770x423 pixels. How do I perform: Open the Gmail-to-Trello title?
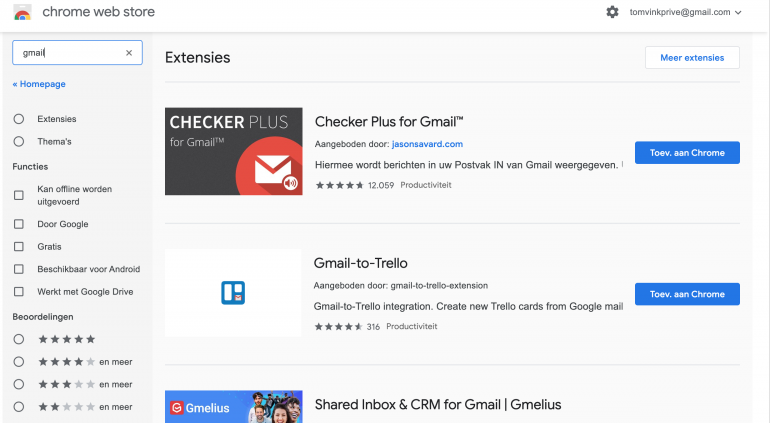coord(360,263)
